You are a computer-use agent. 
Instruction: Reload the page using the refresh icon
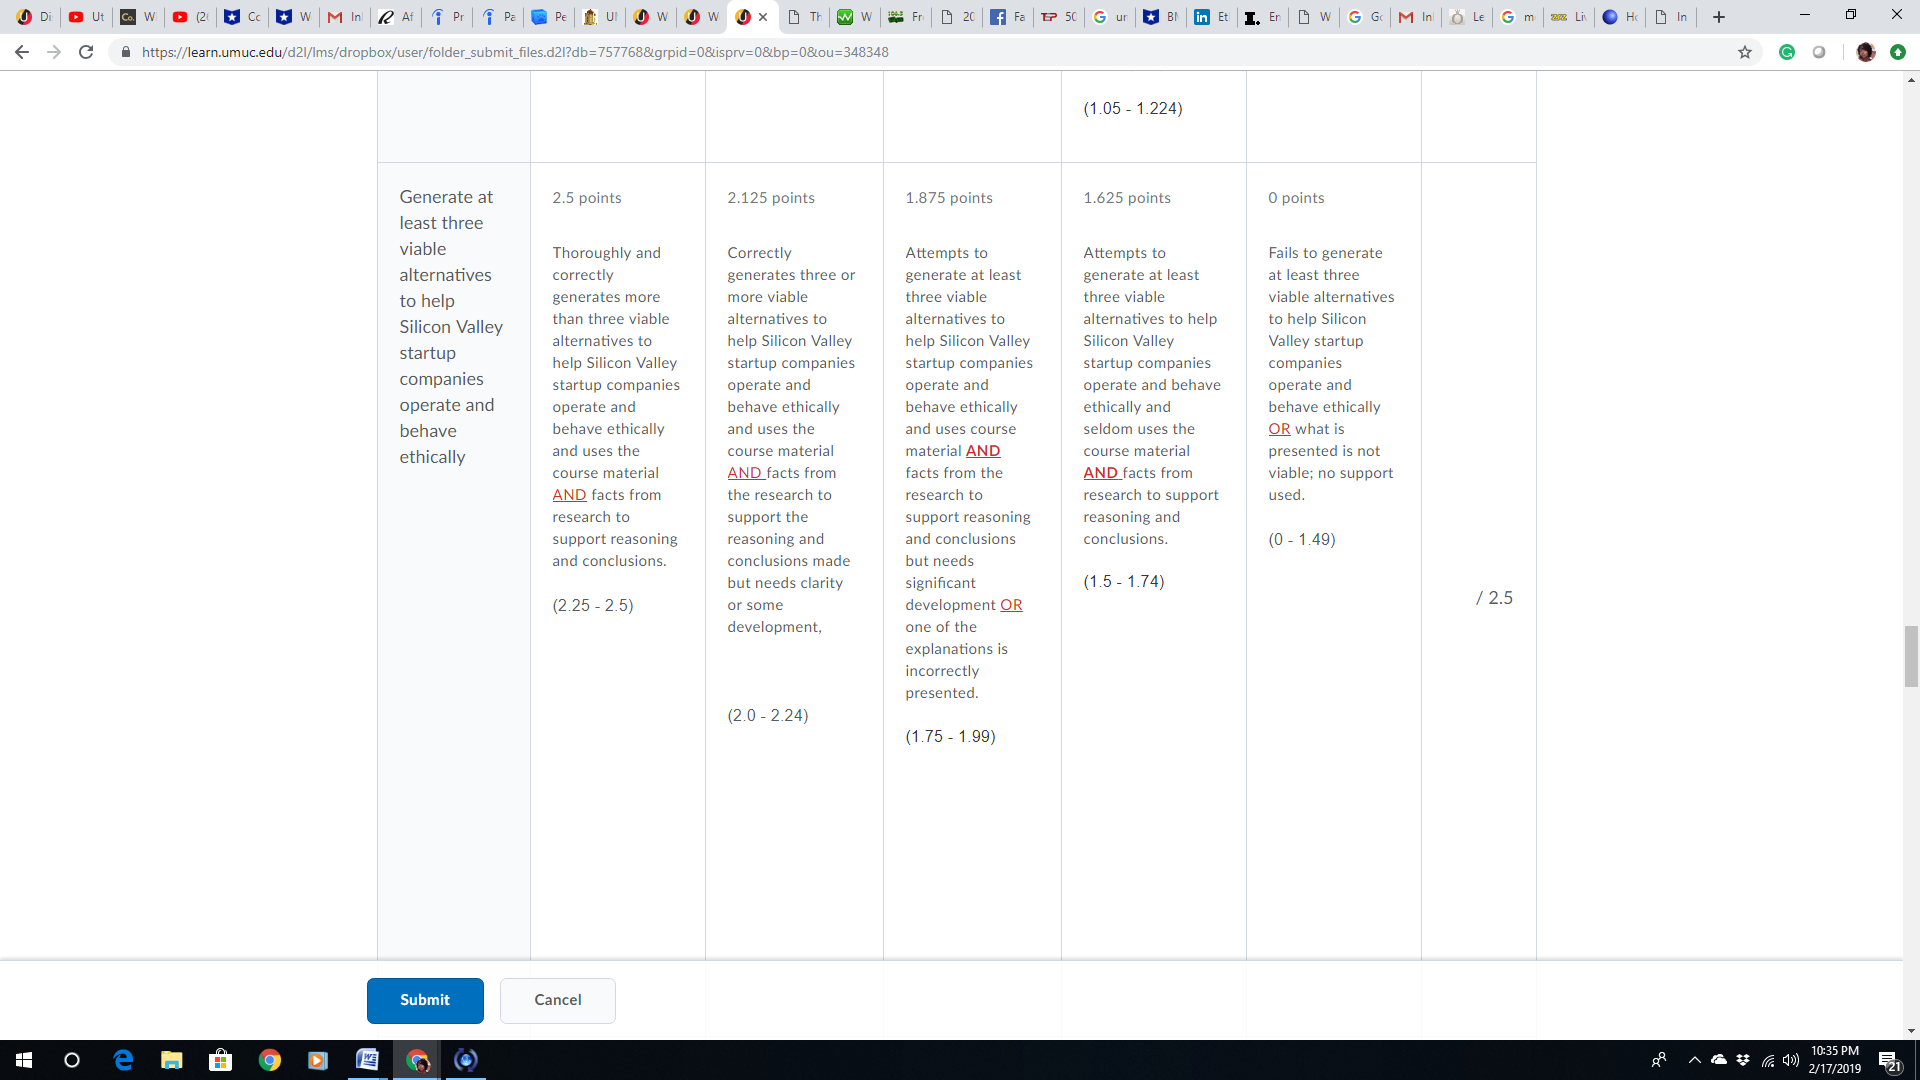[86, 52]
